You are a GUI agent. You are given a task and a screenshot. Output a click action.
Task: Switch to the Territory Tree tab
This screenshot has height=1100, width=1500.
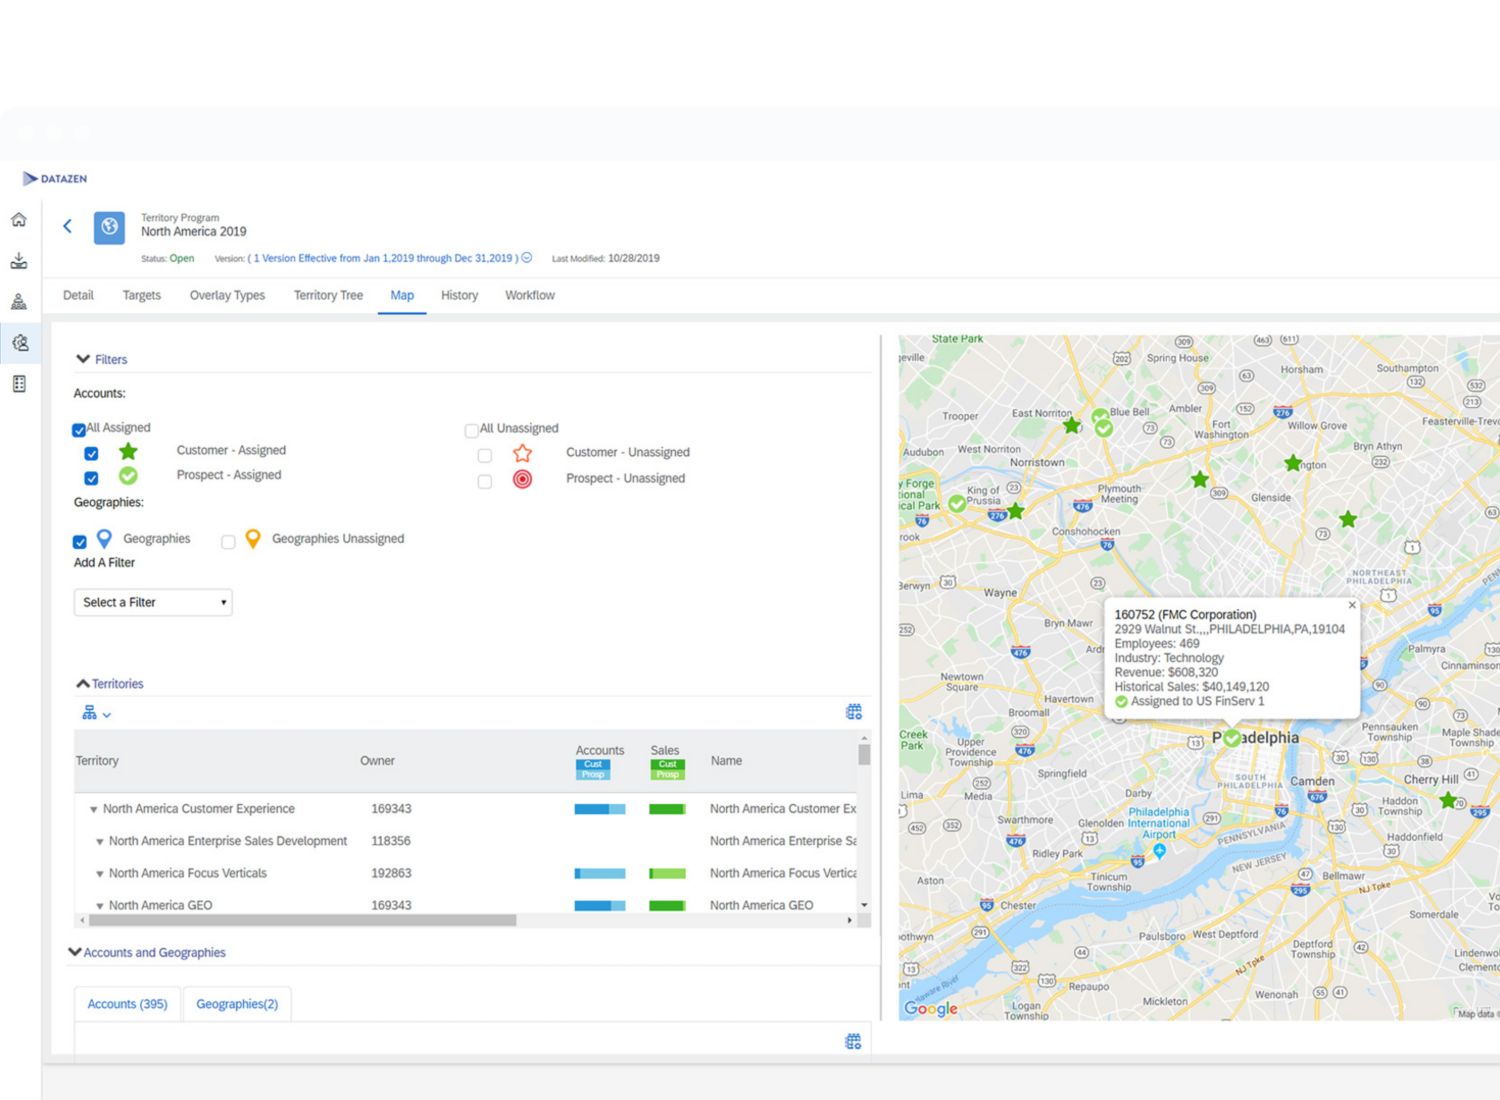(328, 295)
